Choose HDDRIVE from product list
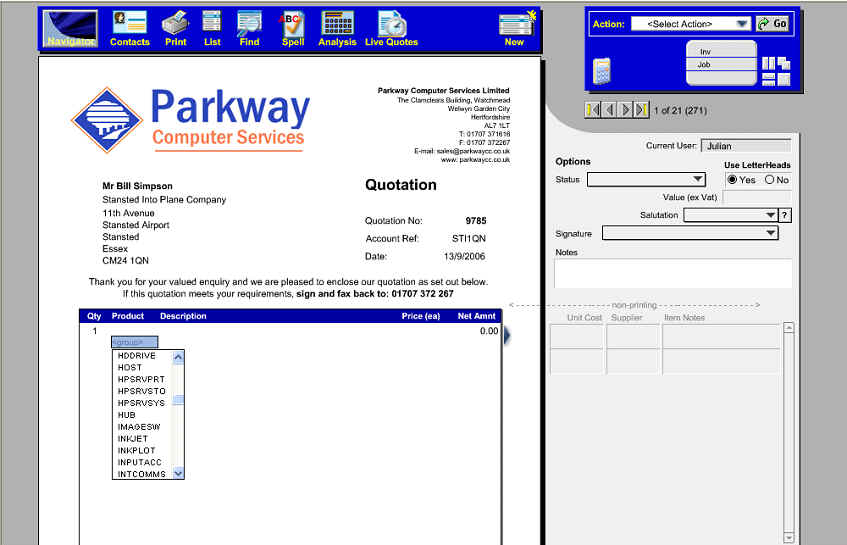 [137, 356]
